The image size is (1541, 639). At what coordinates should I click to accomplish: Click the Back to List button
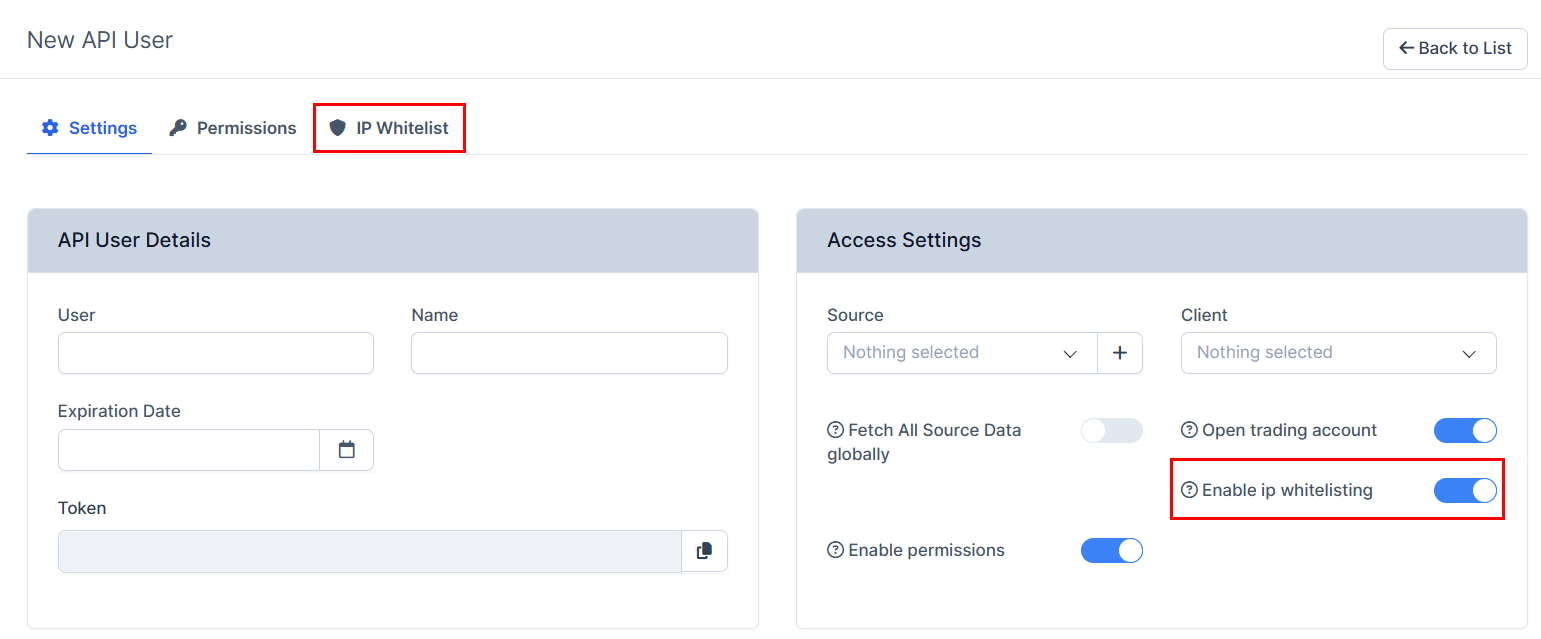(x=1454, y=48)
